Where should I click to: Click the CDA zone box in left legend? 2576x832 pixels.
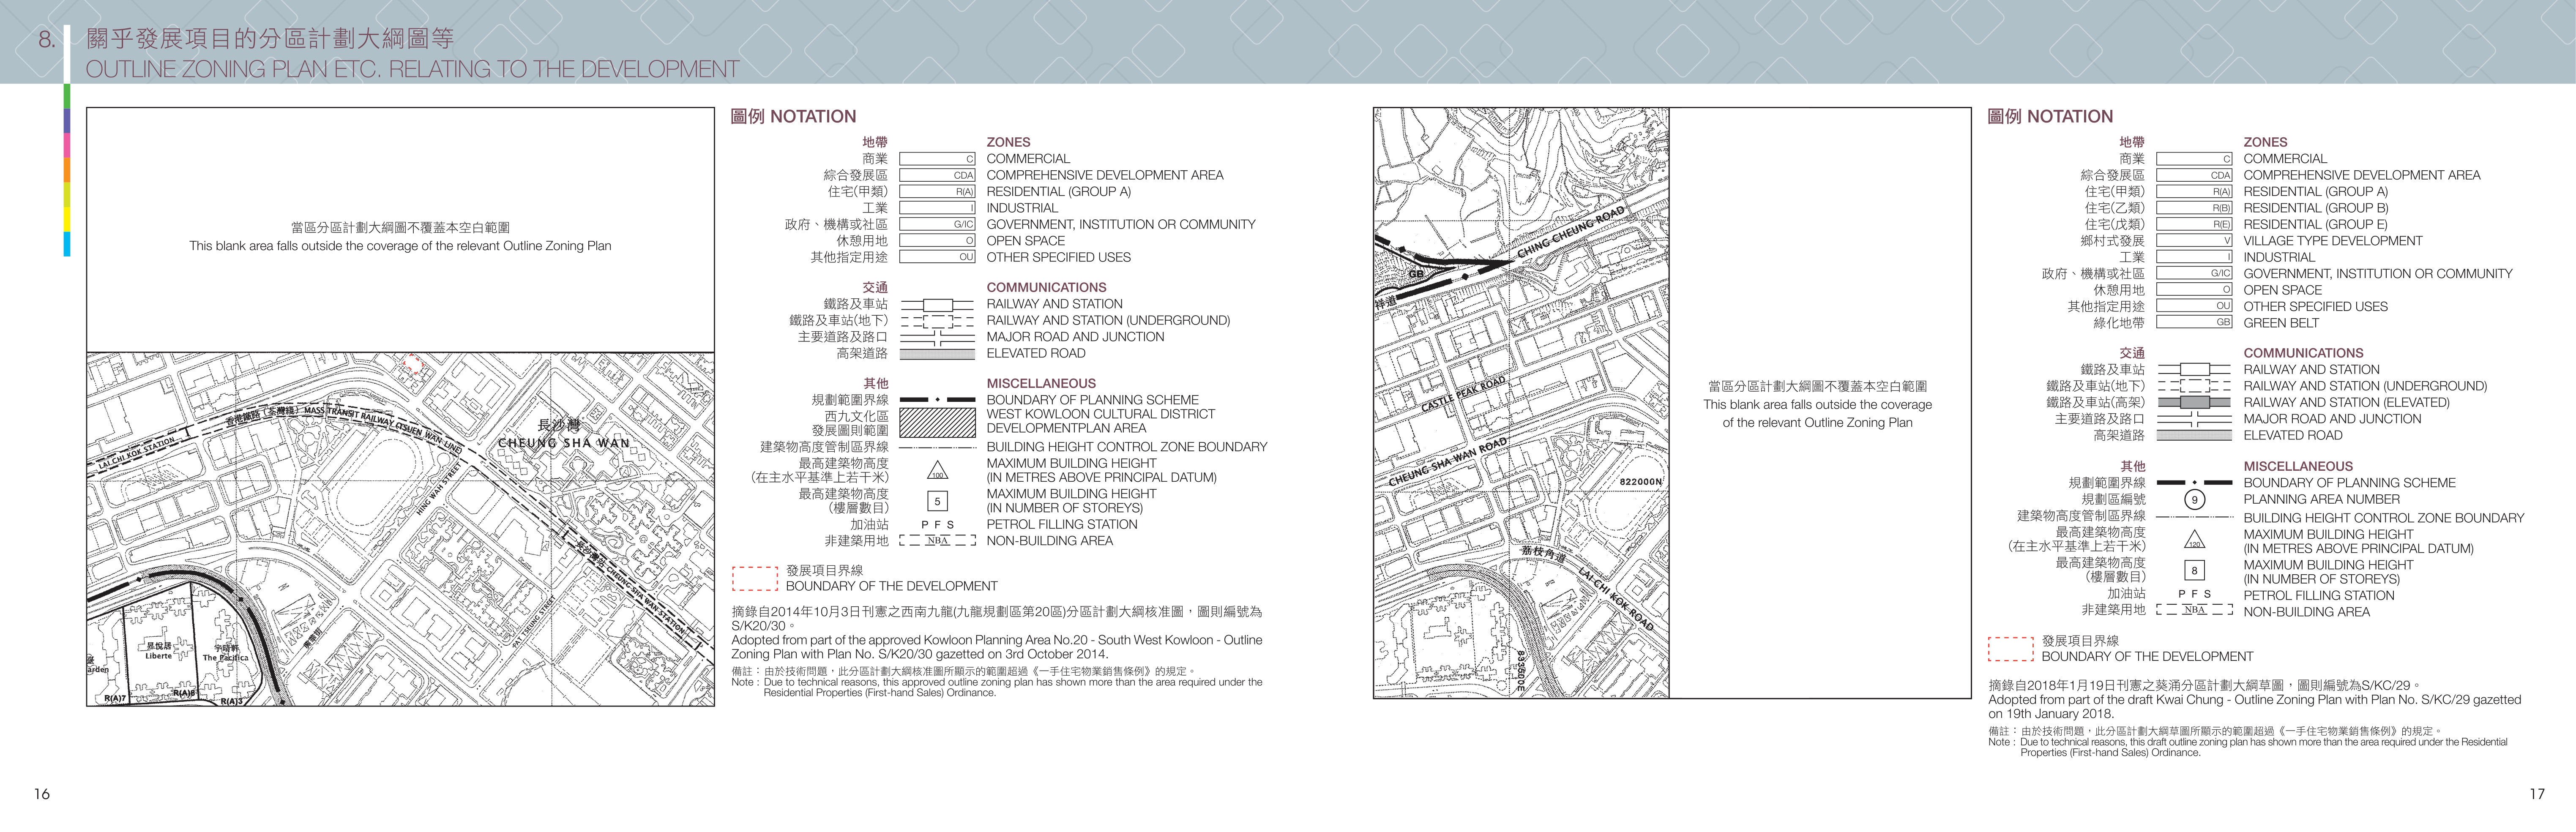937,175
